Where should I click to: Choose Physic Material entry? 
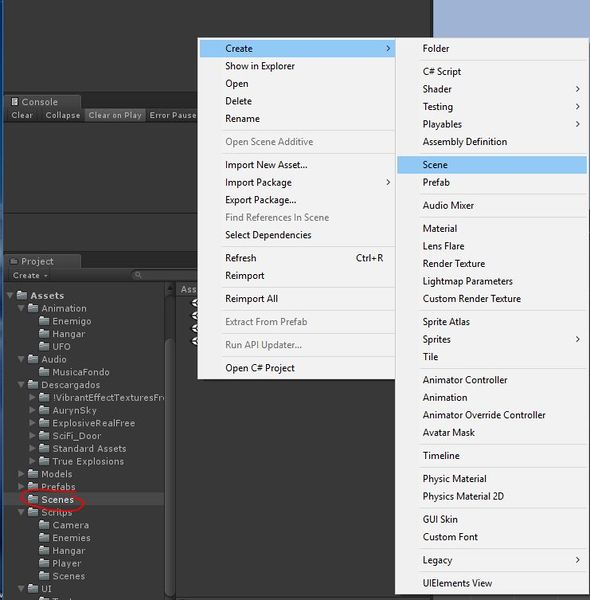click(x=492, y=479)
